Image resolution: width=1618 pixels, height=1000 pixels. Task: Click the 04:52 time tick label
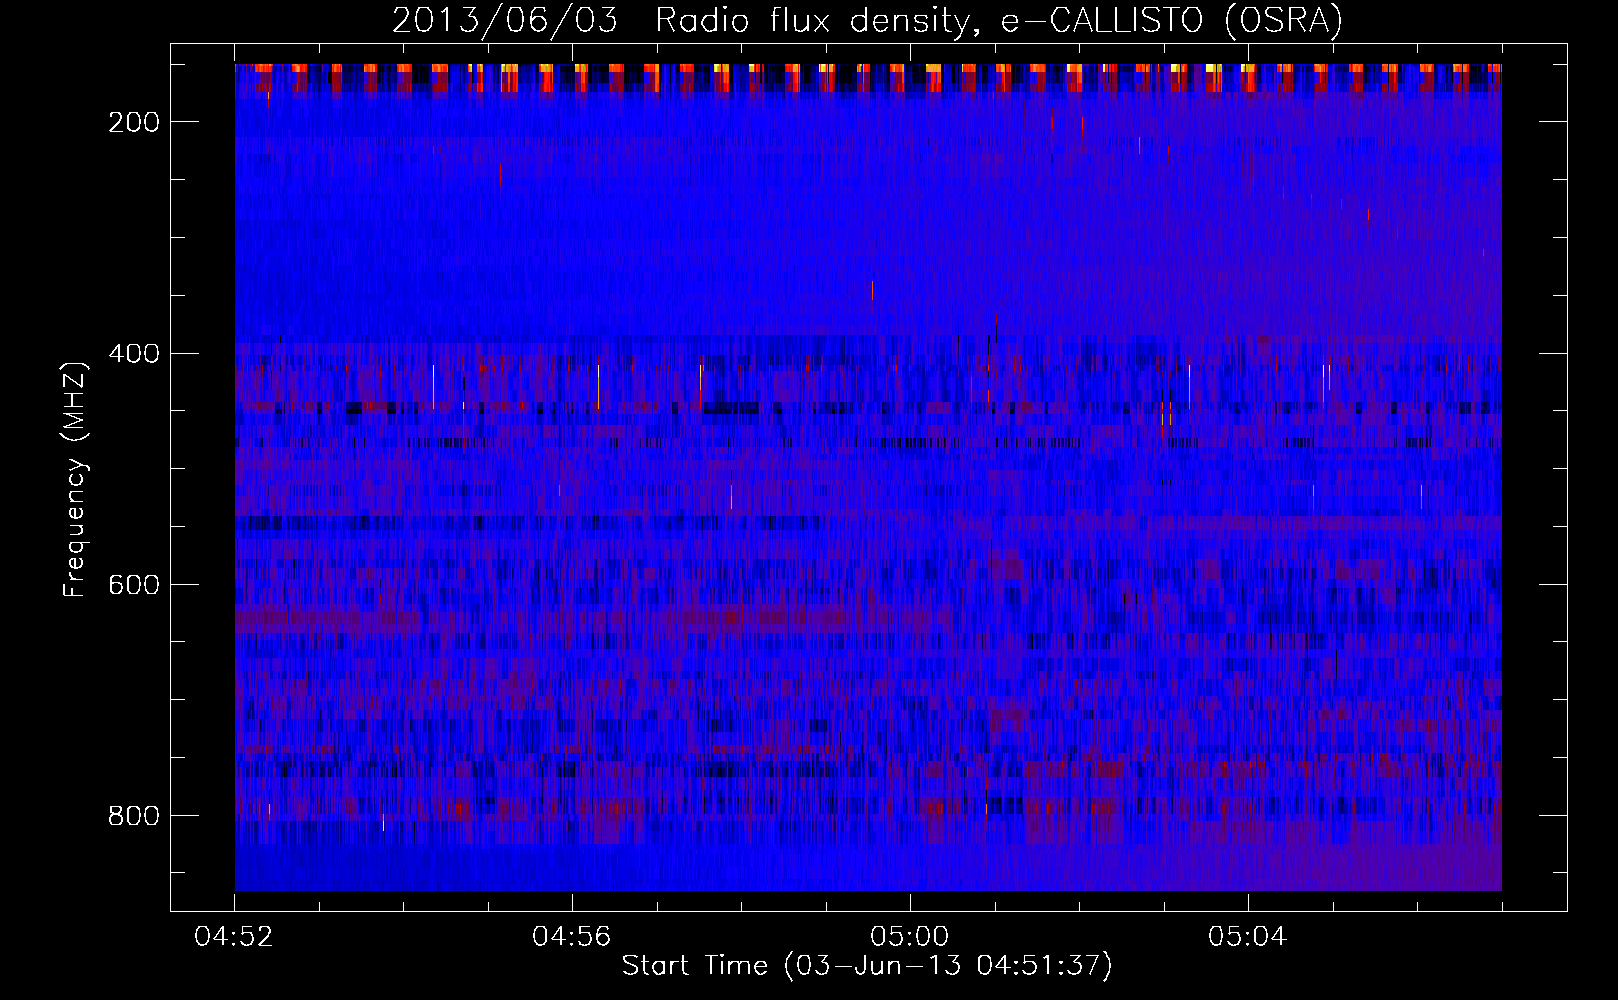pyautogui.click(x=234, y=937)
